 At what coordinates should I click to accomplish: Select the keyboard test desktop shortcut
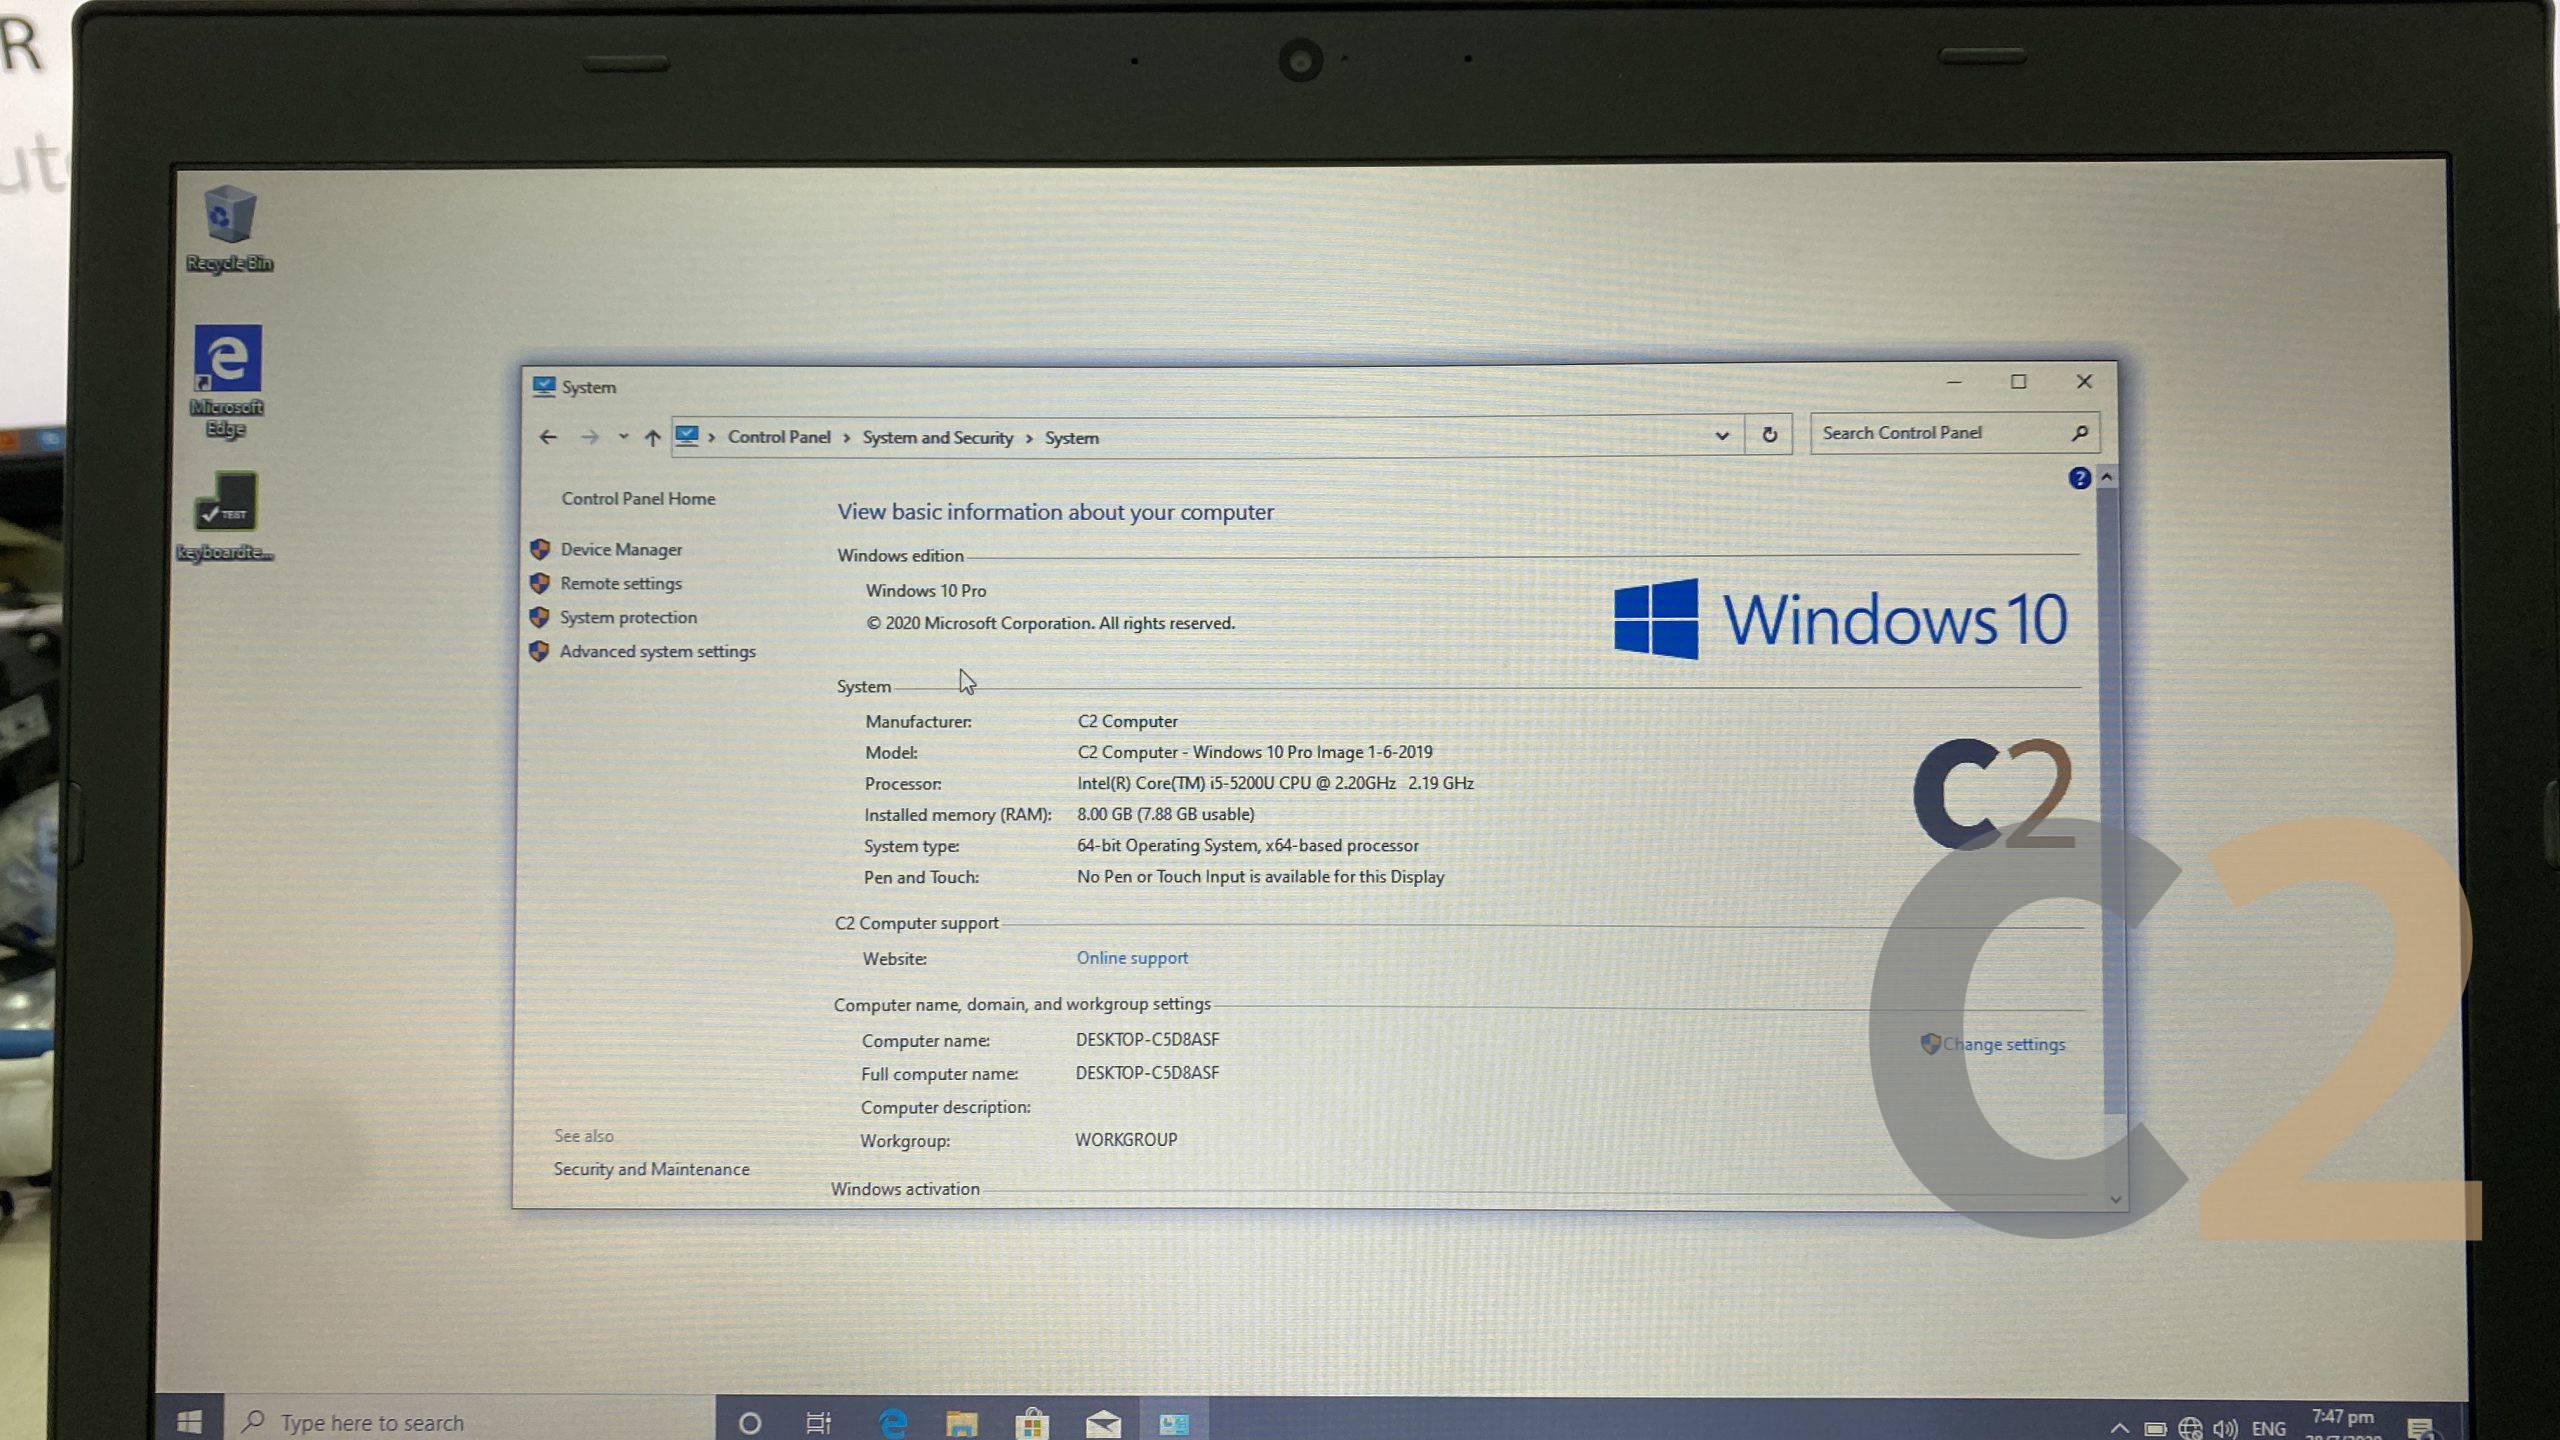pos(225,517)
